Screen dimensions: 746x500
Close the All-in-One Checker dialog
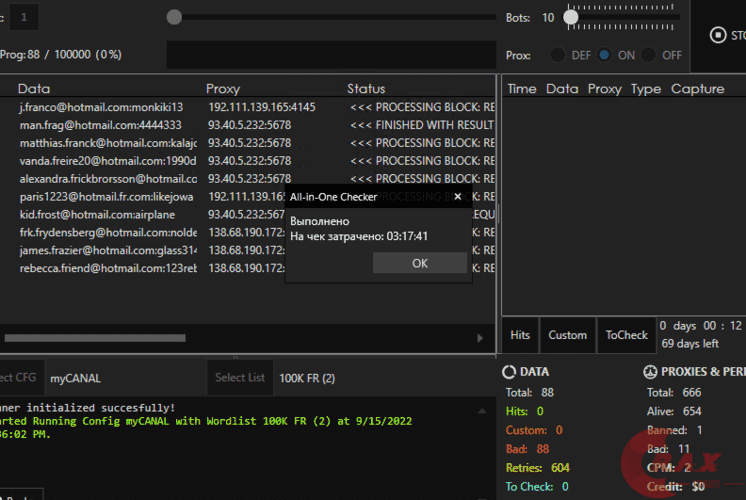coord(457,197)
